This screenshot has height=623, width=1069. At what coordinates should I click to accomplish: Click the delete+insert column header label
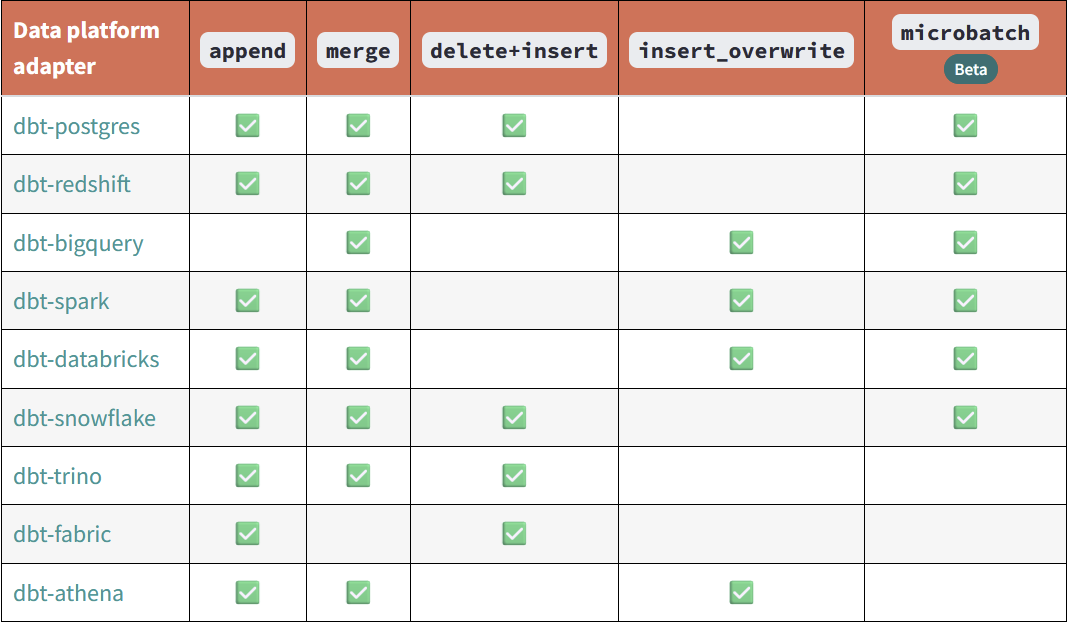tap(514, 50)
